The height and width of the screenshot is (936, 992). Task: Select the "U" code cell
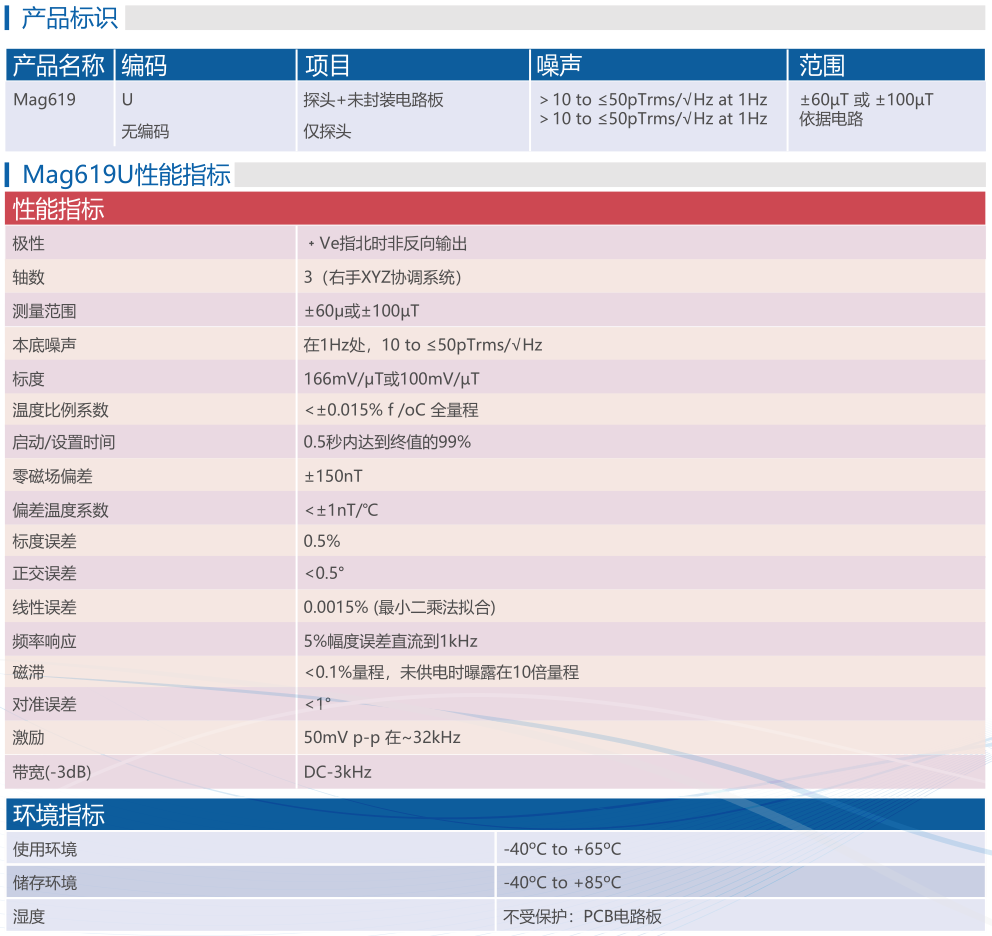[x=127, y=99]
